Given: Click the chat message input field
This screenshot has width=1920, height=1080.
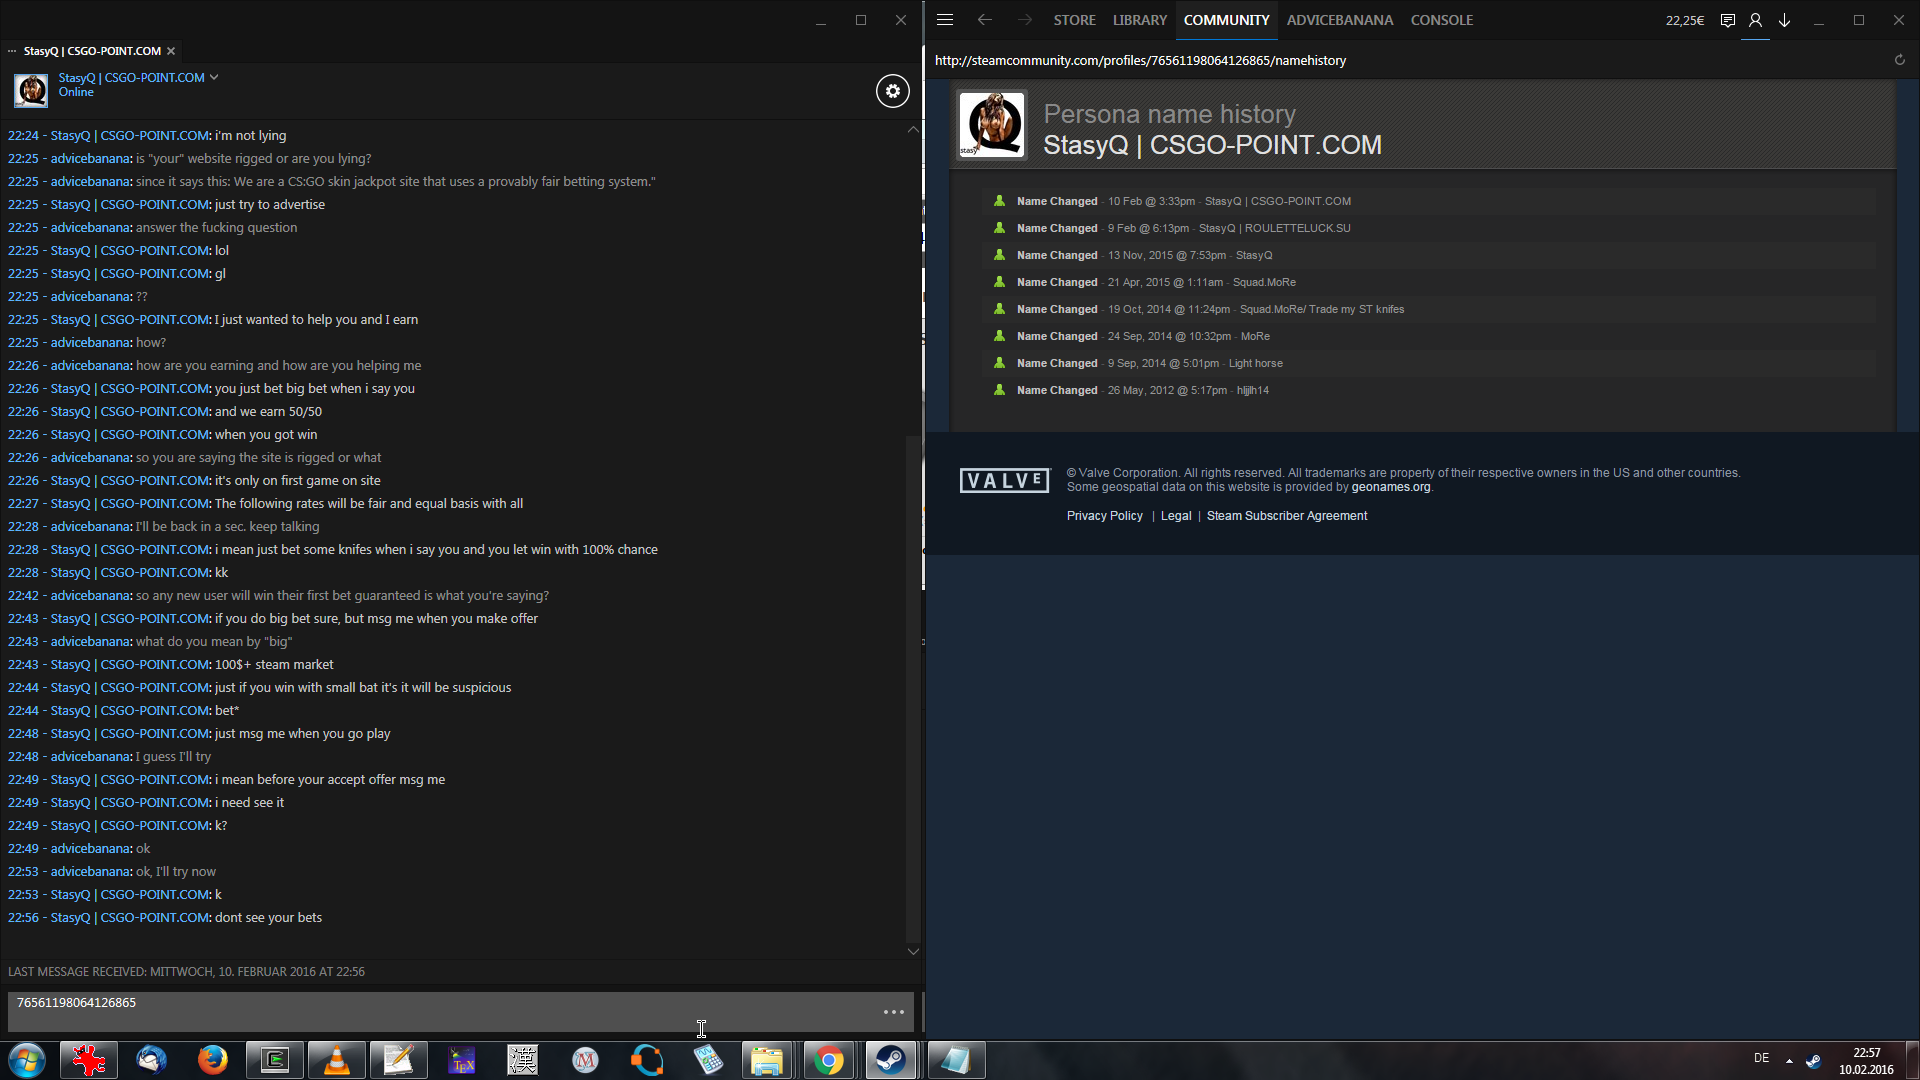Looking at the screenshot, I should point(440,1011).
